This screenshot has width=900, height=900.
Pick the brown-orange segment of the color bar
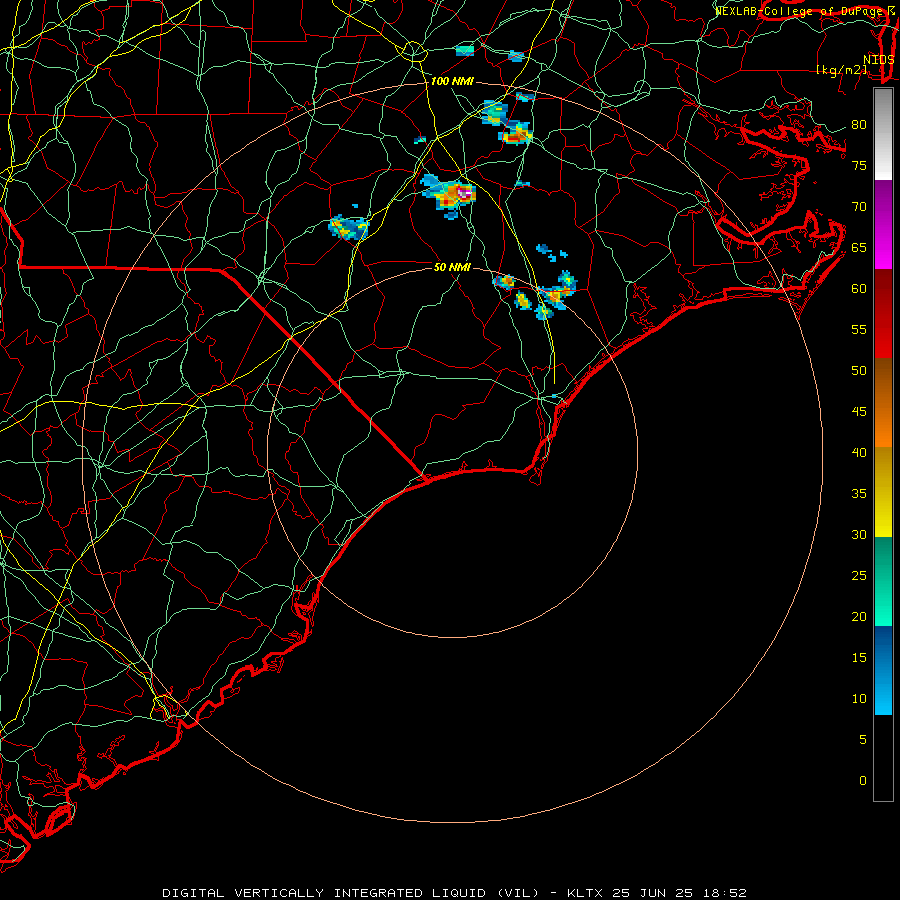click(883, 403)
